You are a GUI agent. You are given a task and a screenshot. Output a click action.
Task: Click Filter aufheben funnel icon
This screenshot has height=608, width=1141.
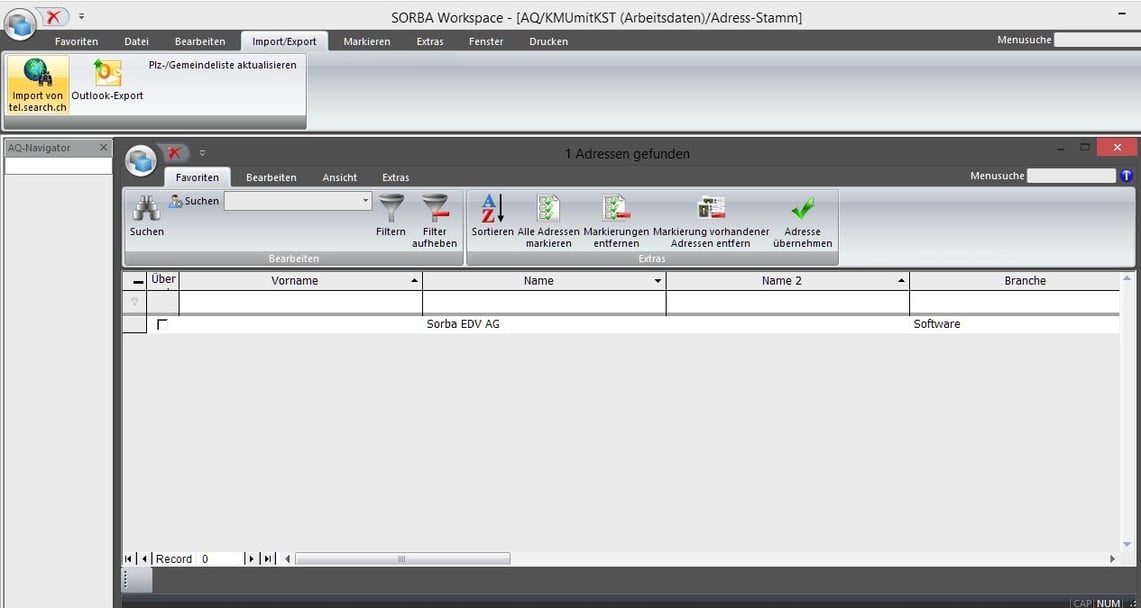point(435,208)
